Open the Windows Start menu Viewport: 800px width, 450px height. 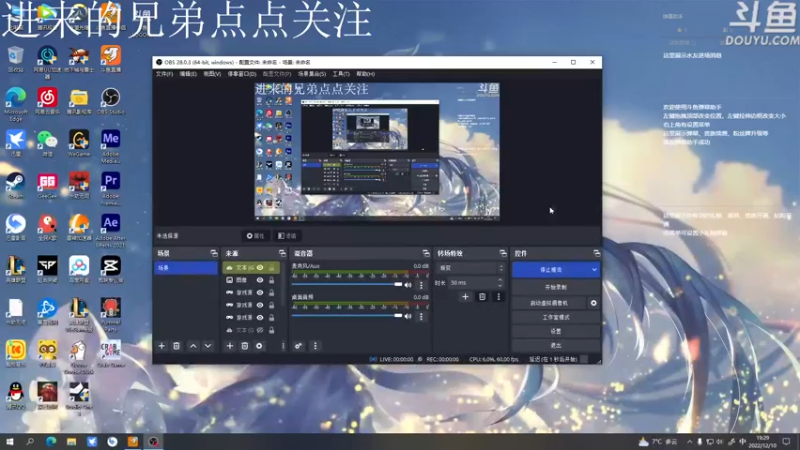click(x=9, y=441)
